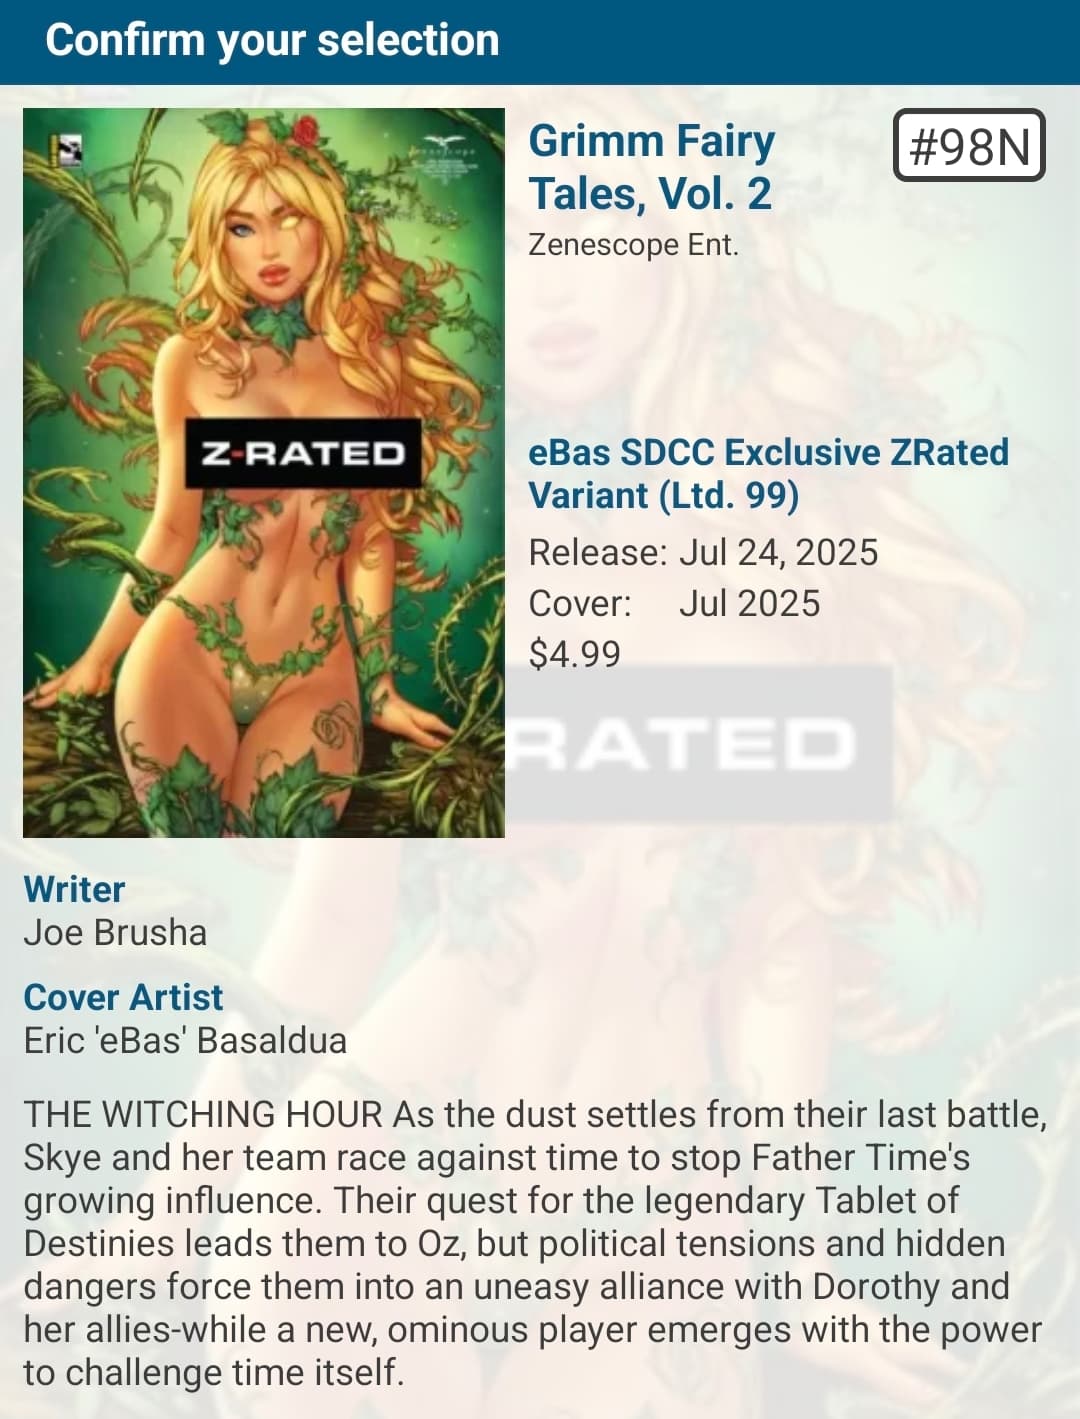Click the red rose in the character's hair
The image size is (1080, 1419).
(308, 130)
